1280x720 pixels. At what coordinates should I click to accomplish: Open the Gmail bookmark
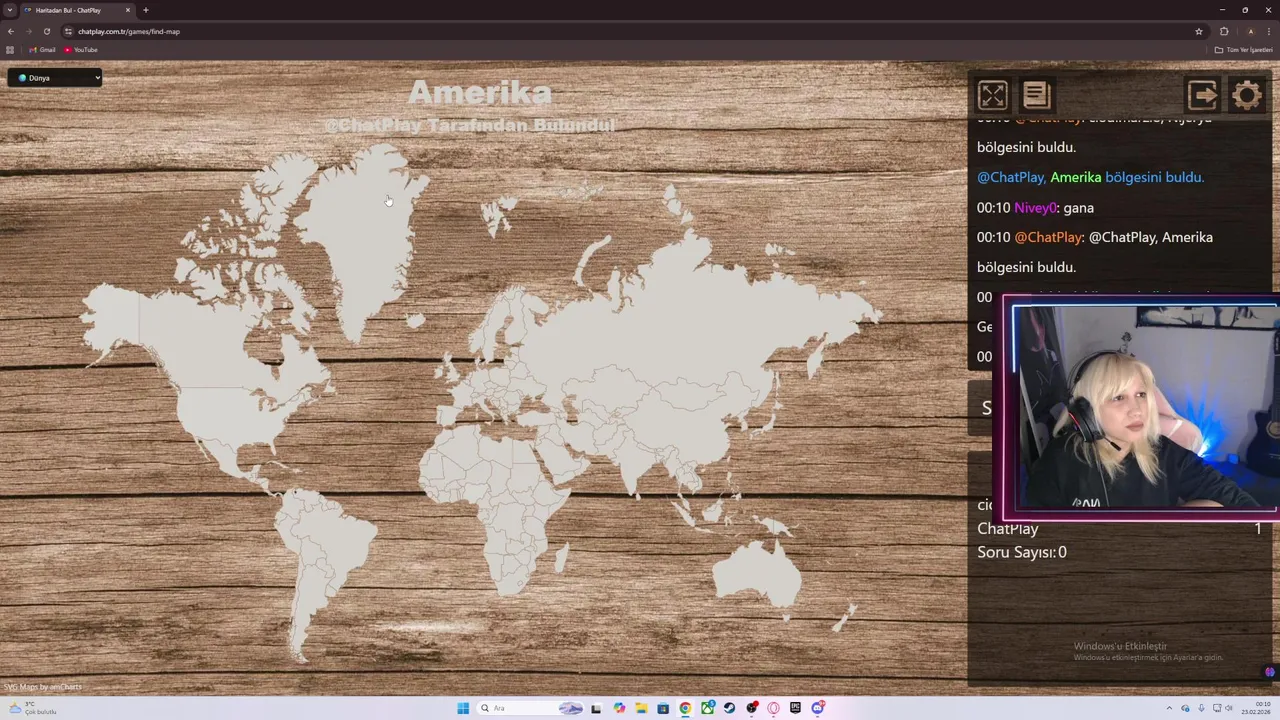pos(42,49)
